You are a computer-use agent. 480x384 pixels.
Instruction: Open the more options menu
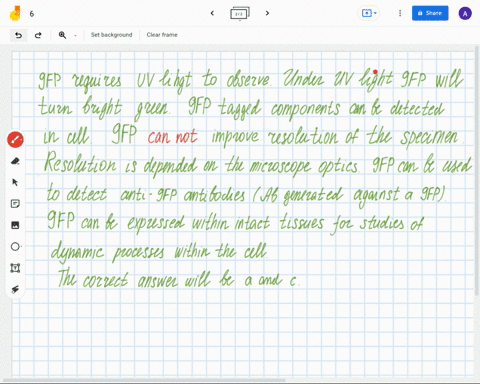pos(400,13)
